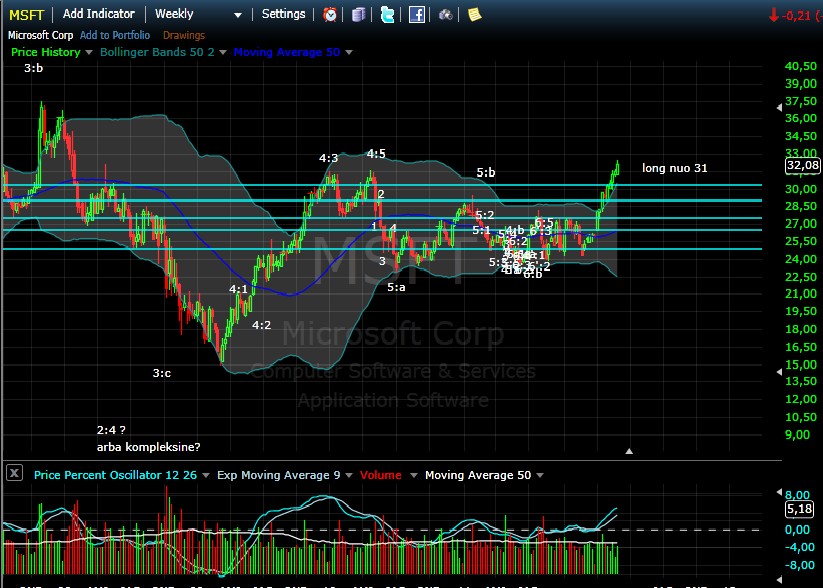This screenshot has width=823, height=588.
Task: Expand Price Percent Oscillator 12 26 arrow
Action: click(206, 476)
